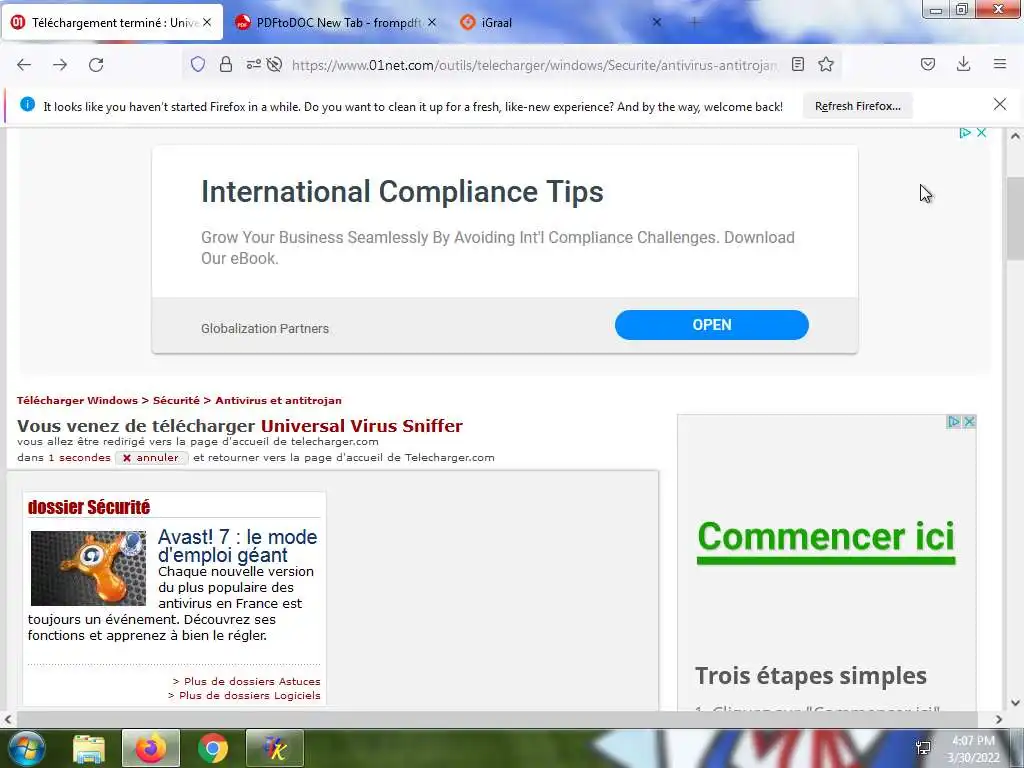
Task: Go back using the browser back arrow
Action: [x=24, y=65]
